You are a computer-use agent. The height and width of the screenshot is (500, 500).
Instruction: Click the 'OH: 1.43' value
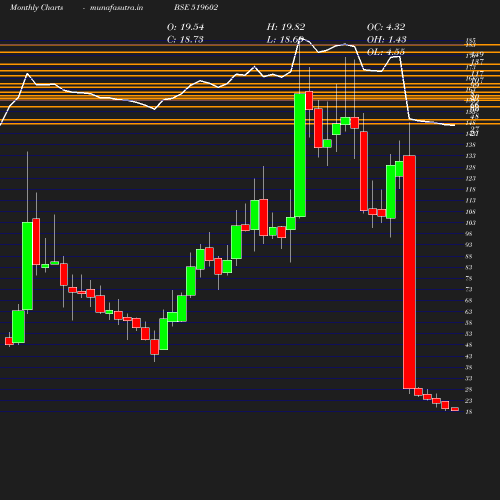[x=386, y=40]
